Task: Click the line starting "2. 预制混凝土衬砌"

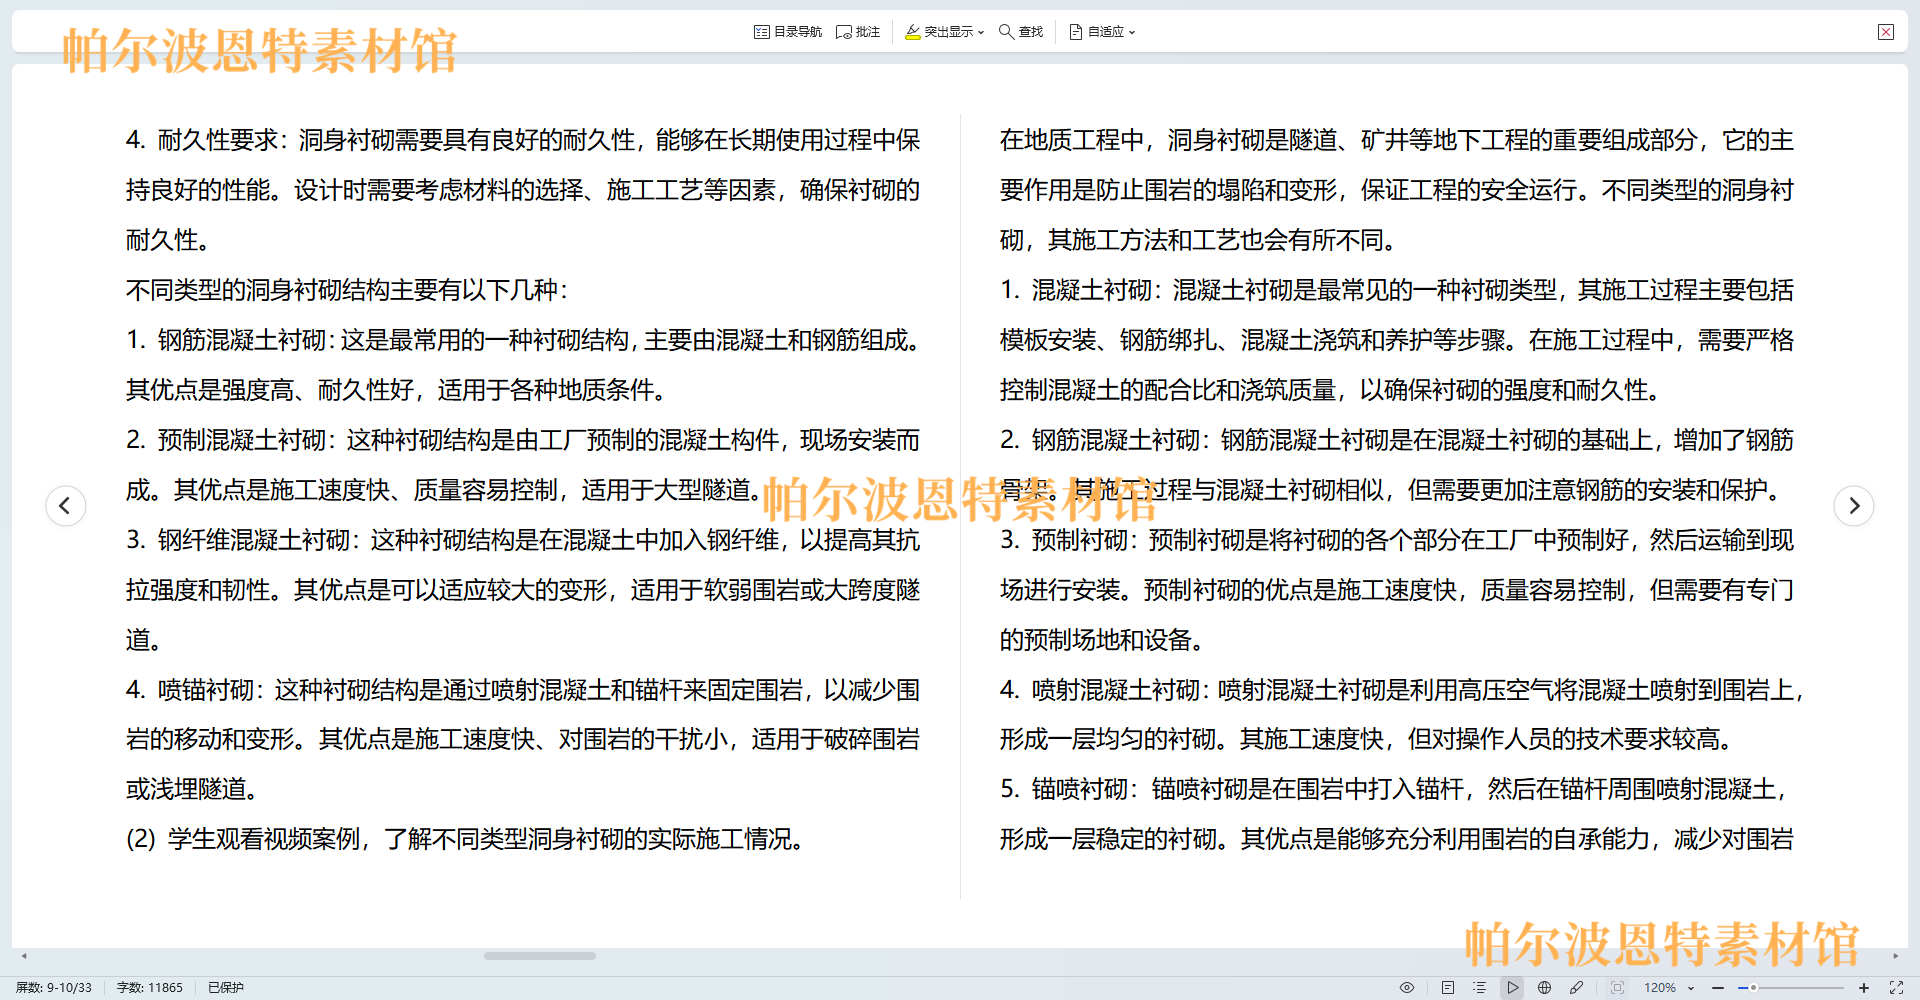Action: pos(523,440)
